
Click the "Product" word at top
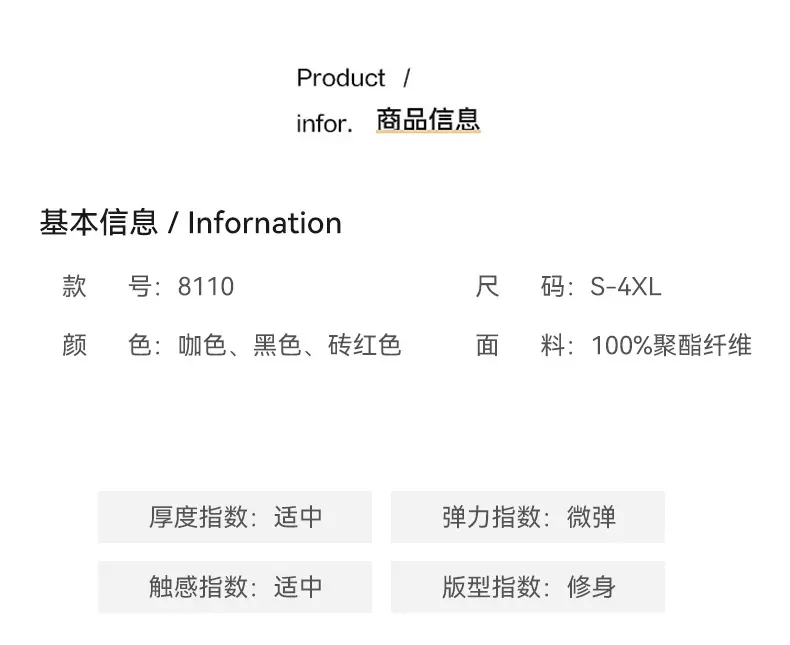pyautogui.click(x=341, y=78)
